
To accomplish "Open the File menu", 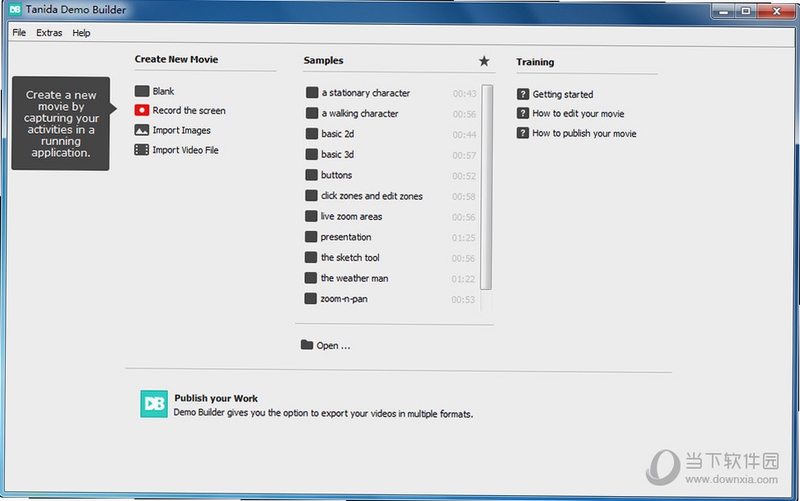I will coord(19,33).
